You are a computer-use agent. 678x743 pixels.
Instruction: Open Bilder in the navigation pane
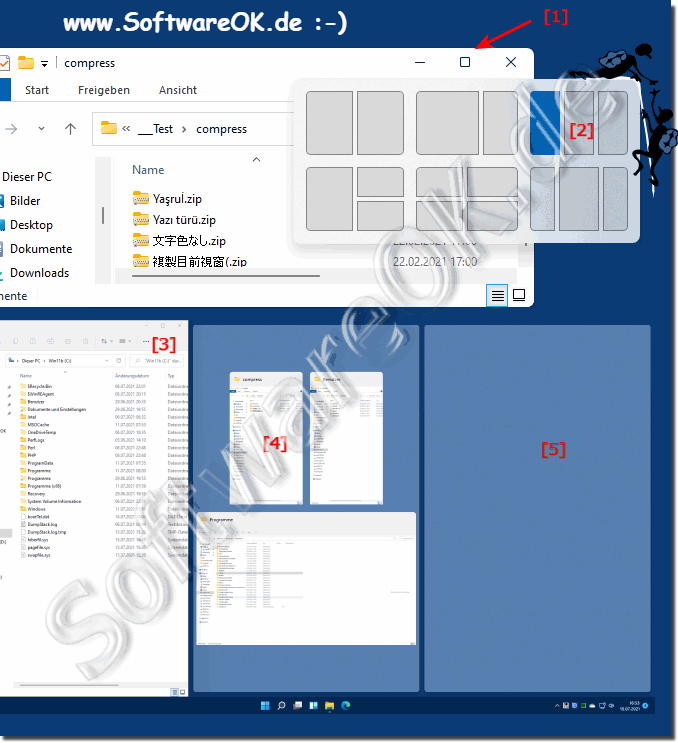(20, 201)
